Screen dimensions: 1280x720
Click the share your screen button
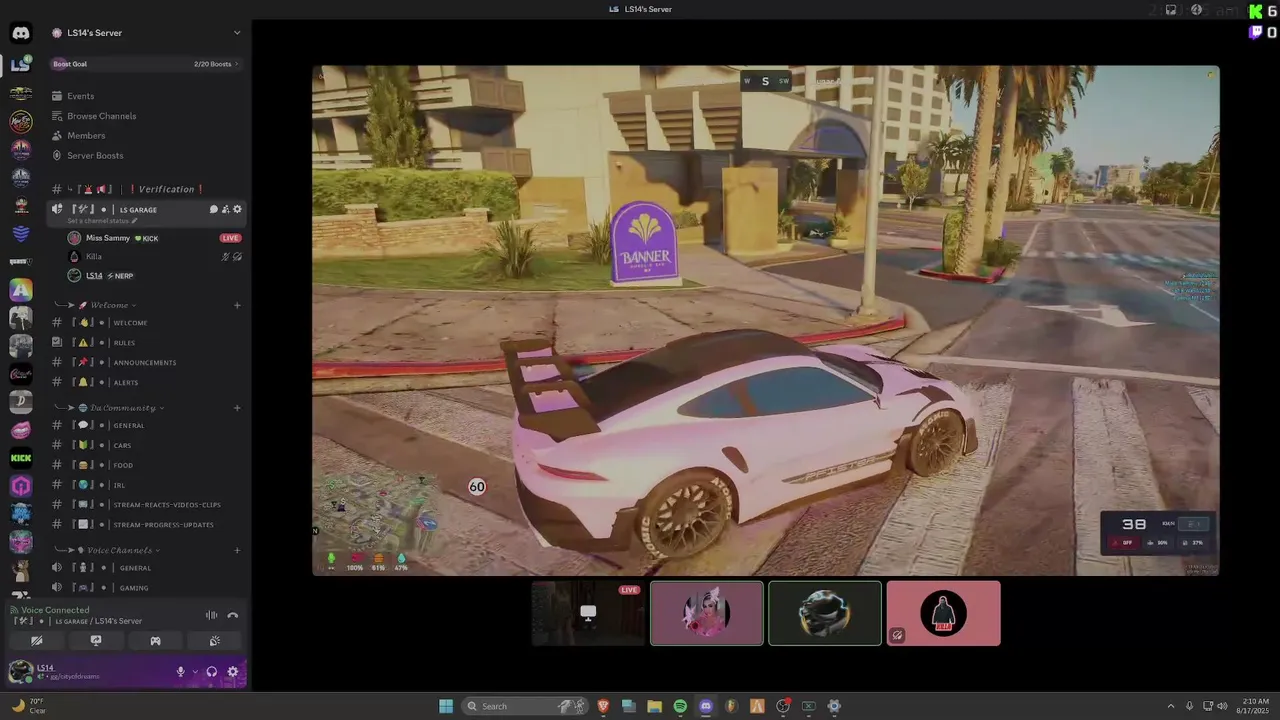pyautogui.click(x=96, y=641)
